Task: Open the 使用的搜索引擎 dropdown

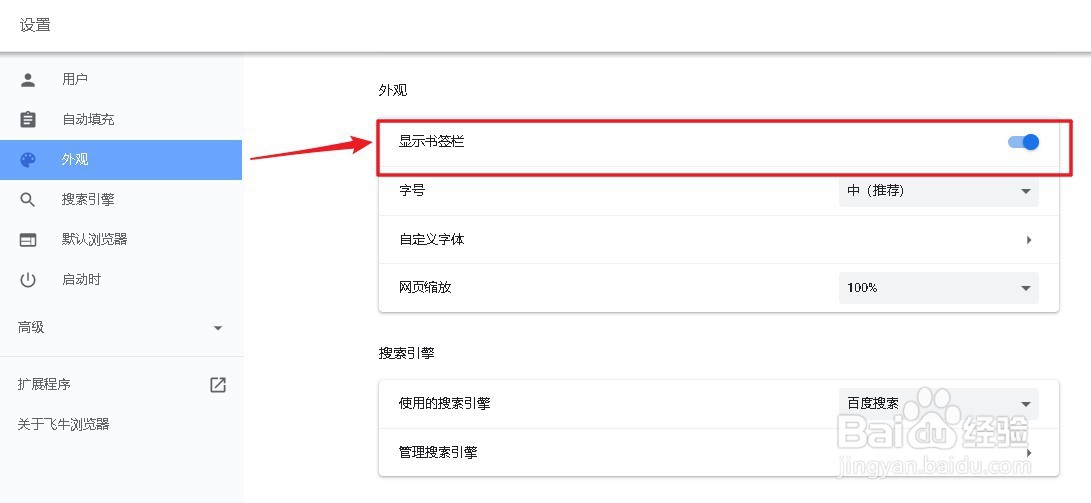Action: 938,403
